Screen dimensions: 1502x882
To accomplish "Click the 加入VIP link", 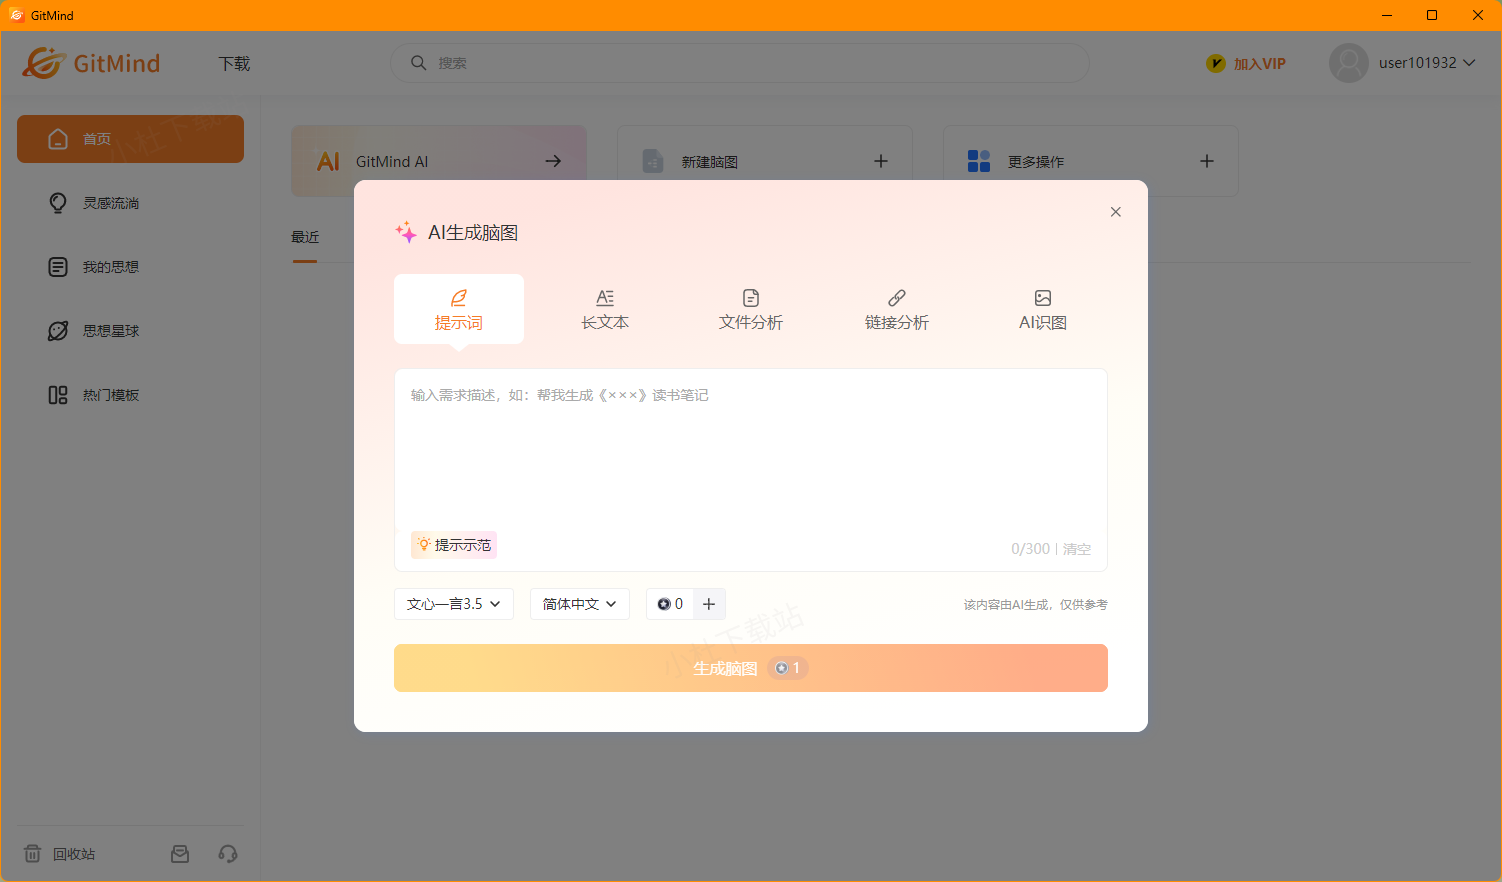I will (x=1259, y=64).
